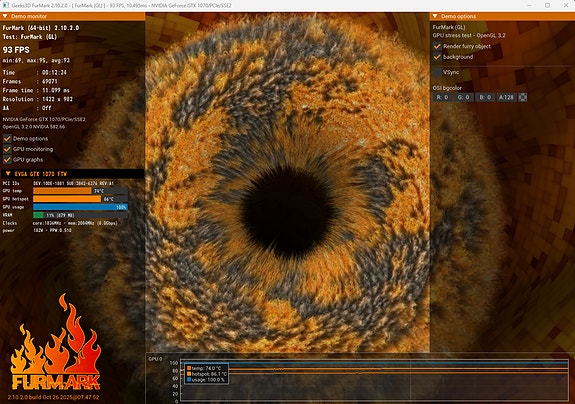575x404 pixels.
Task: Toggle the Demo options checkbox in monitor panel
Action: click(7, 139)
